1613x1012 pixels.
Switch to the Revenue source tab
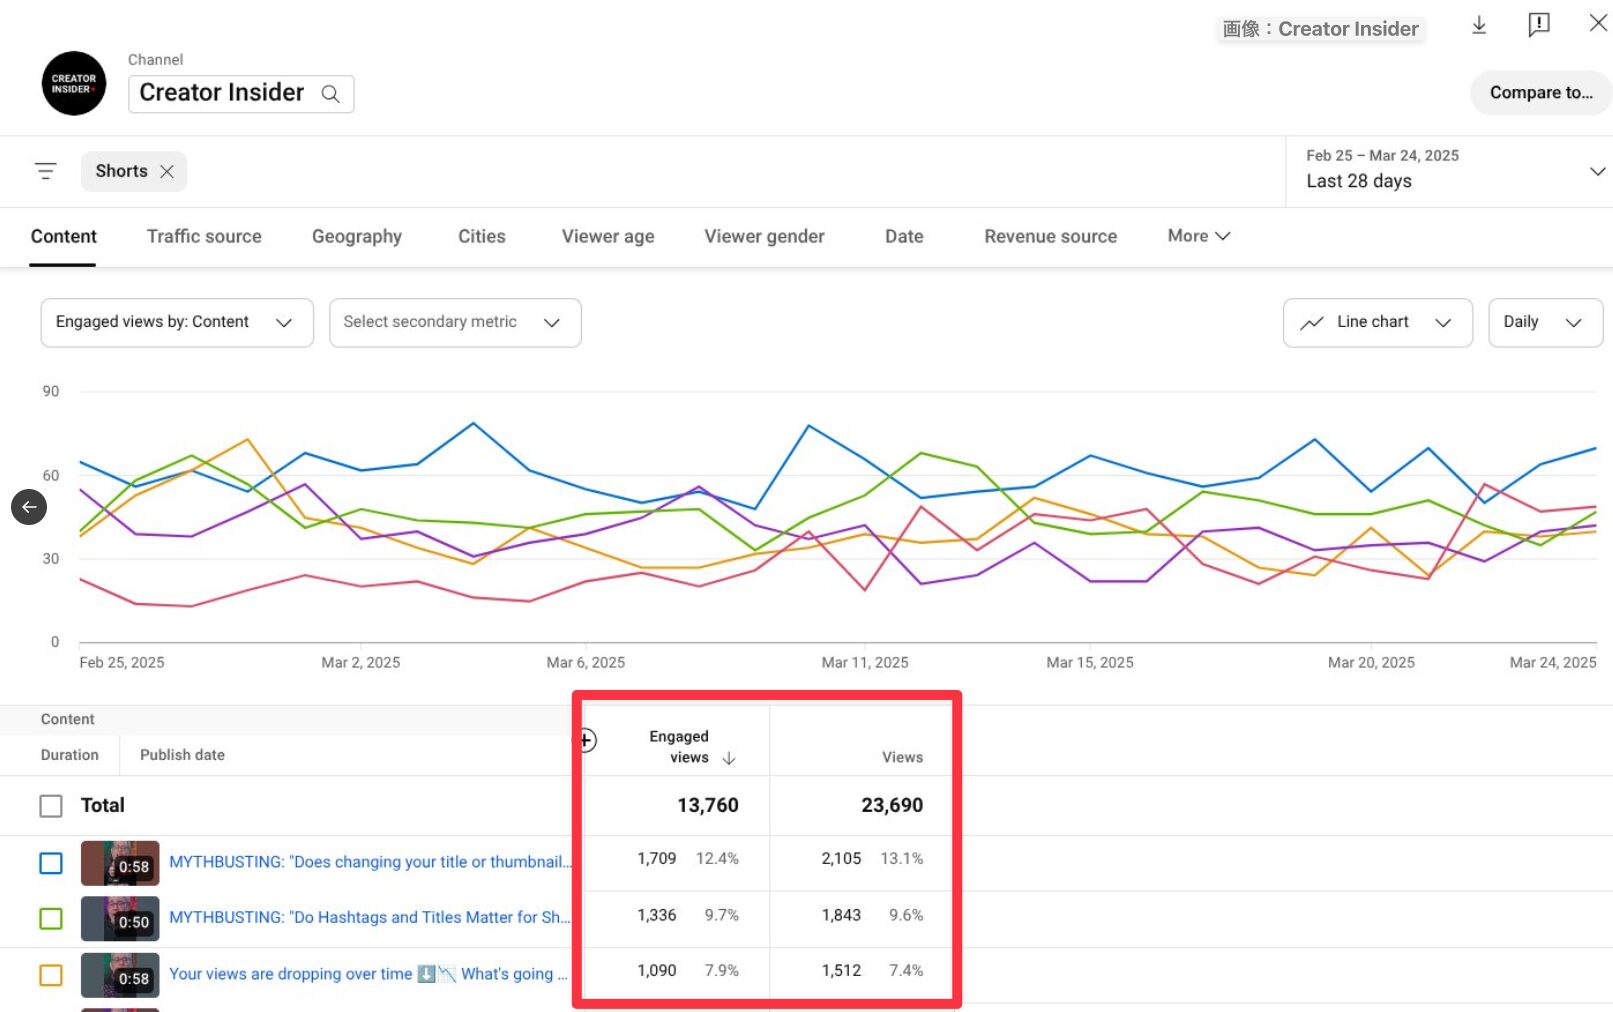tap(1051, 237)
